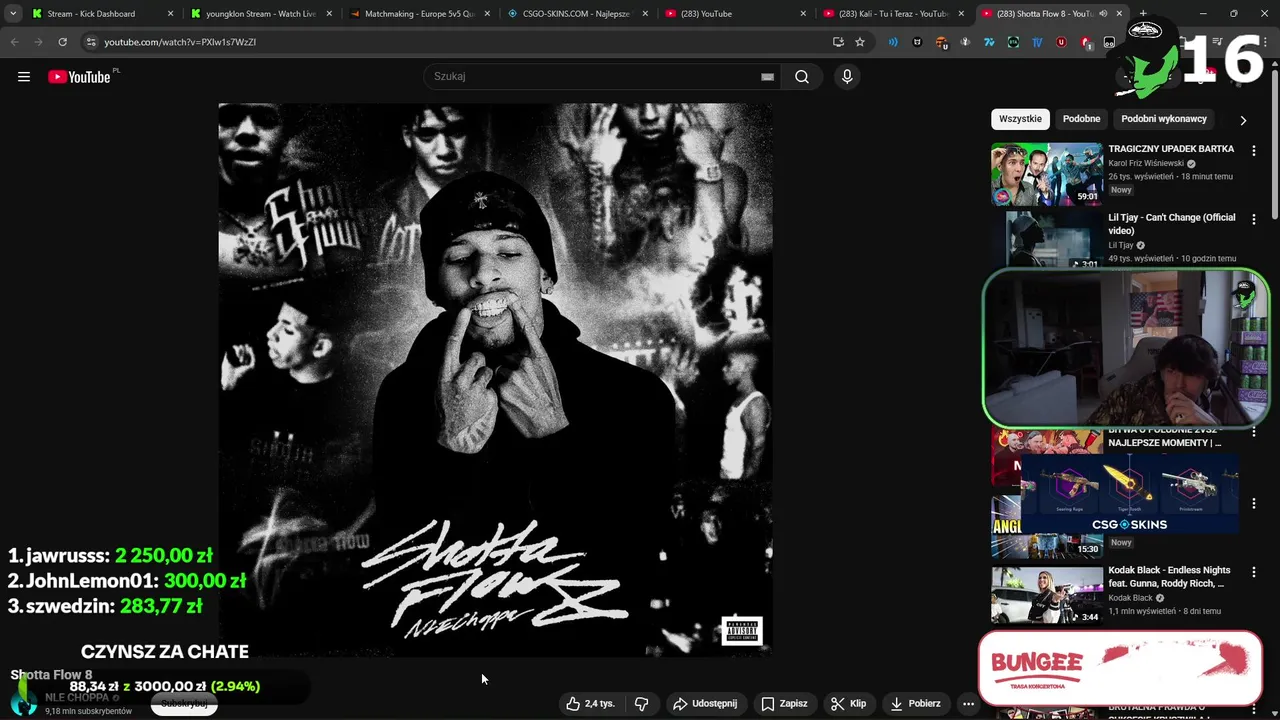Open the red U shield extension icon
This screenshot has height=720, width=1280.
click(1061, 42)
